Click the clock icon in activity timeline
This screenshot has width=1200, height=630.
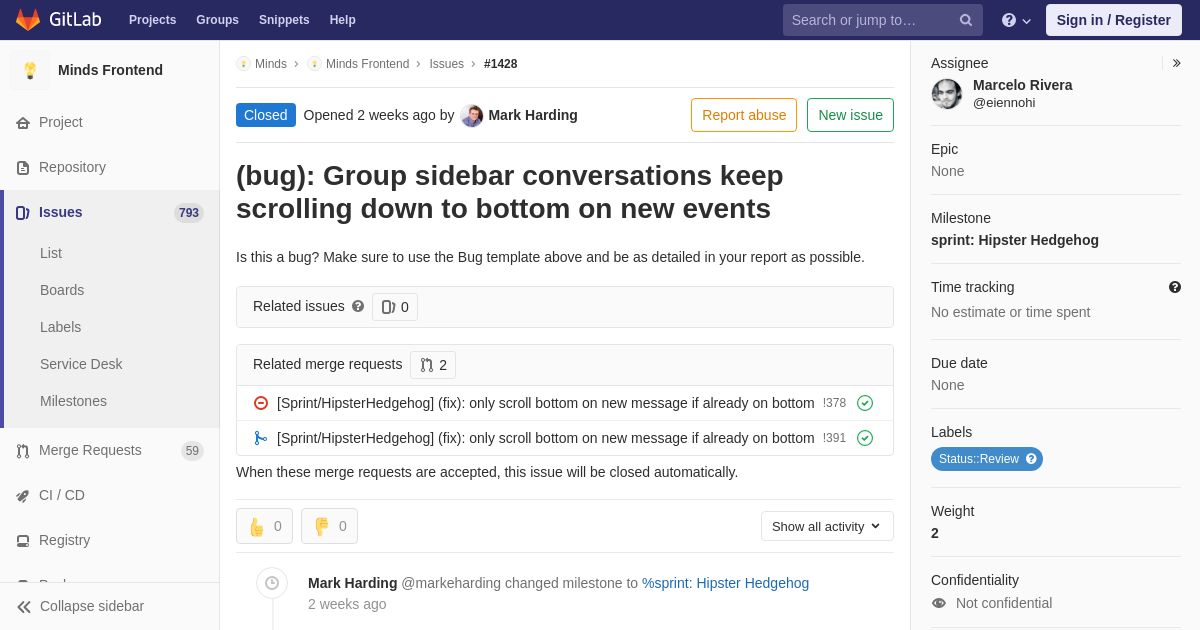pos(272,583)
